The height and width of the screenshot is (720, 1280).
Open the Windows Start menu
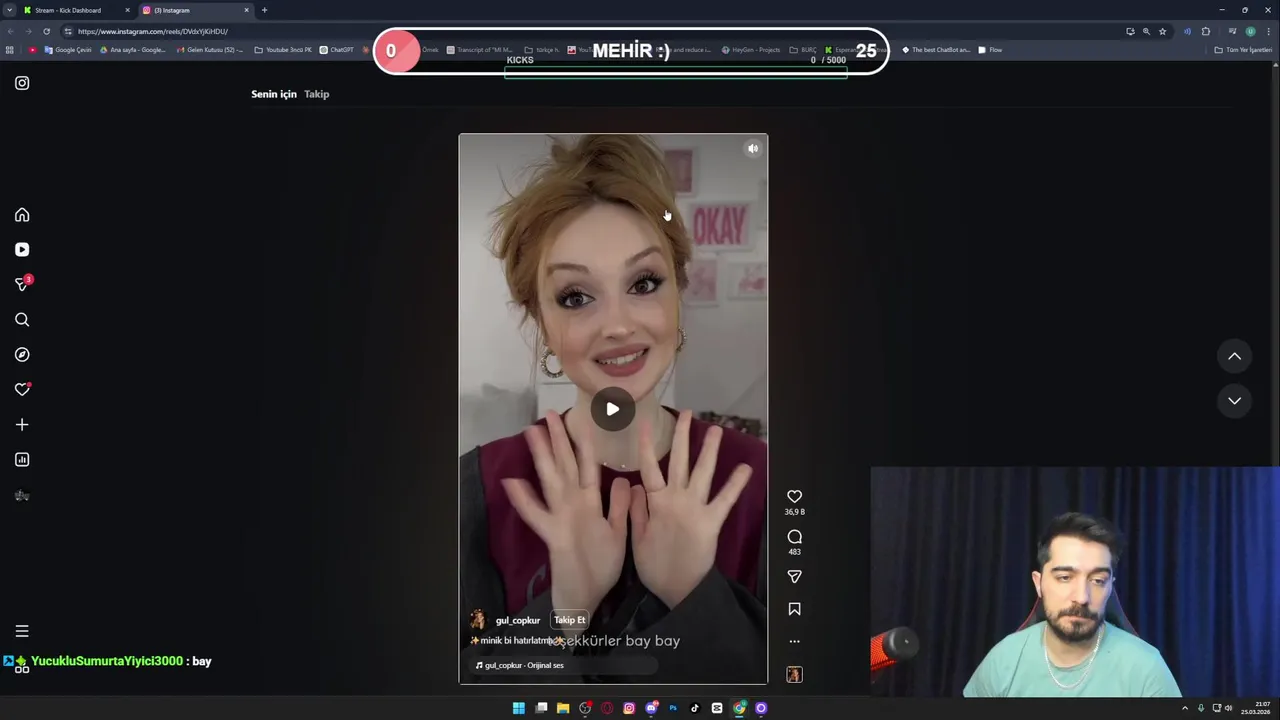[518, 708]
